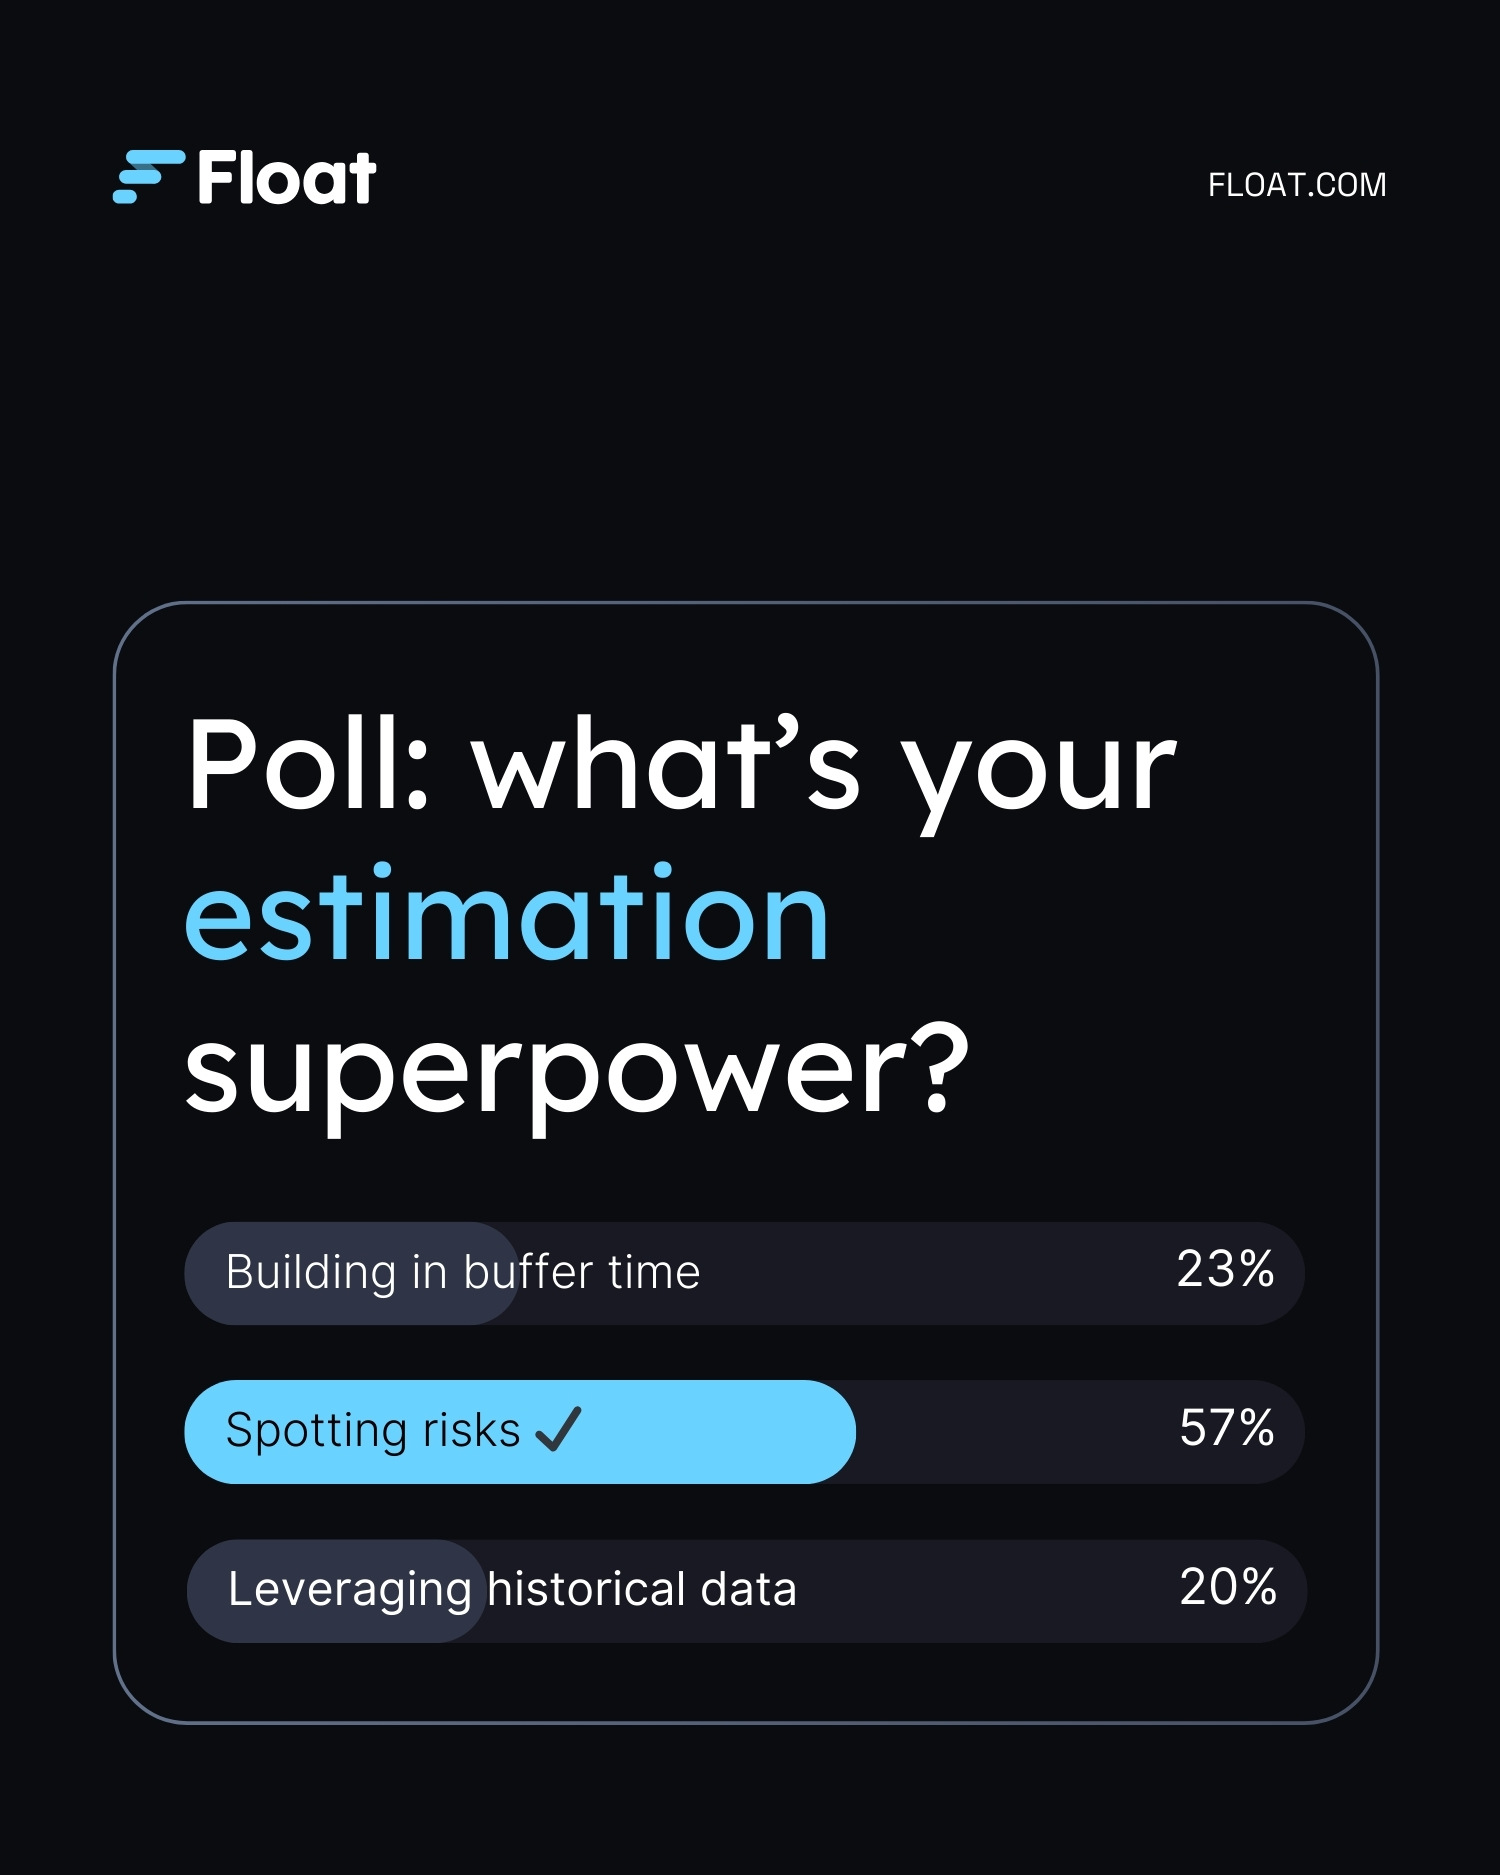Click the blue highlighted word "estimation"

pos(507,915)
